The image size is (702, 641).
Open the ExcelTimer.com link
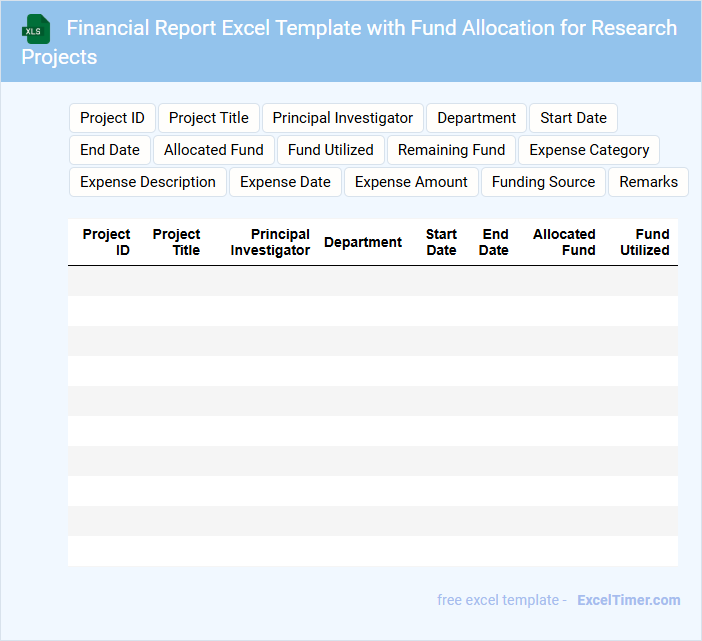pos(629,600)
